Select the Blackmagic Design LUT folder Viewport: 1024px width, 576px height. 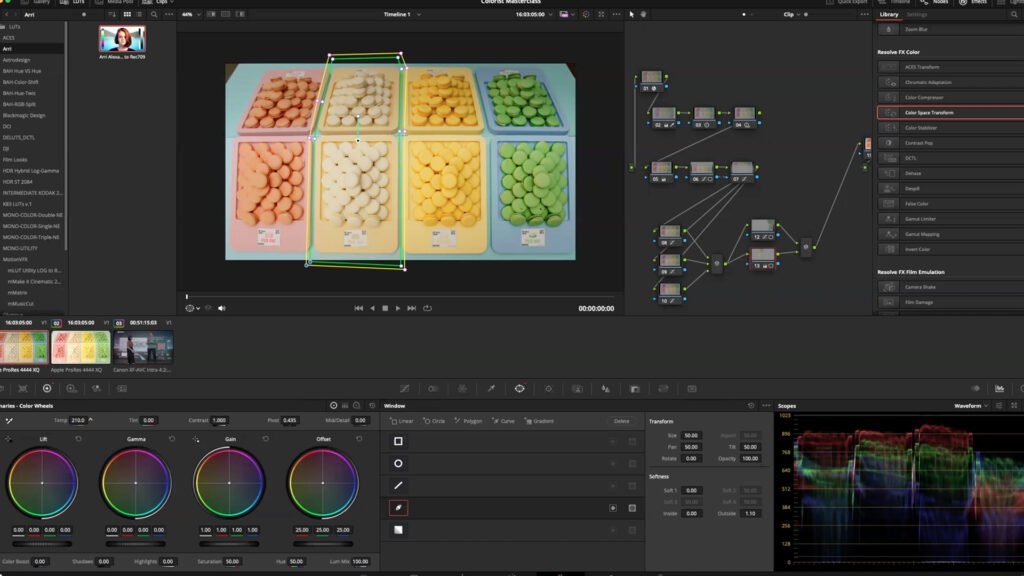coord(33,116)
